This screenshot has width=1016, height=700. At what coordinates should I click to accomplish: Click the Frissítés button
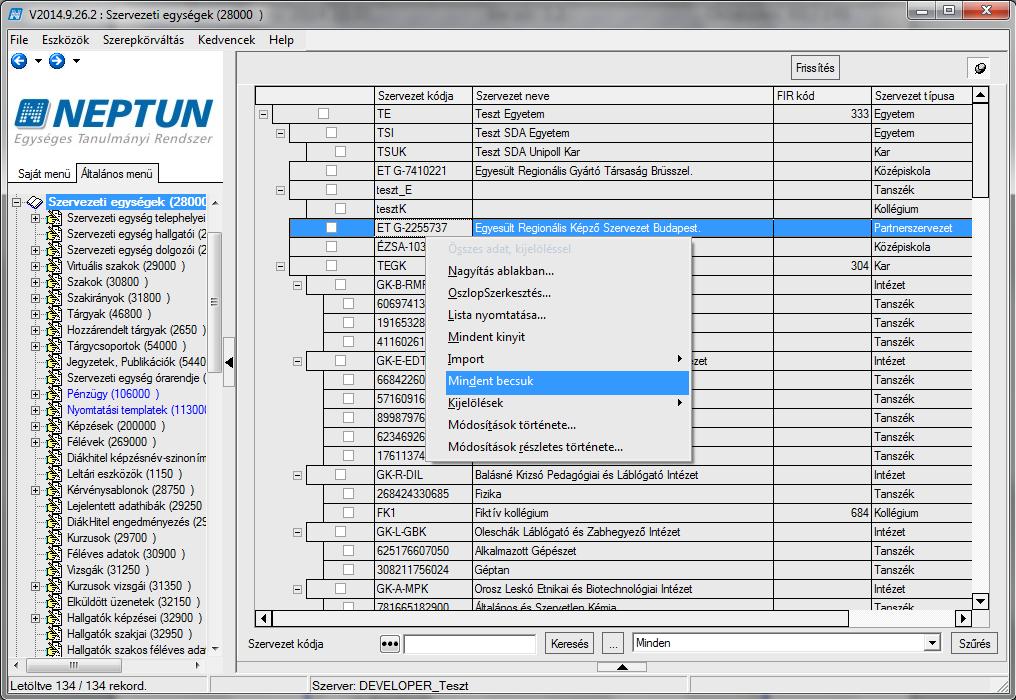point(815,68)
